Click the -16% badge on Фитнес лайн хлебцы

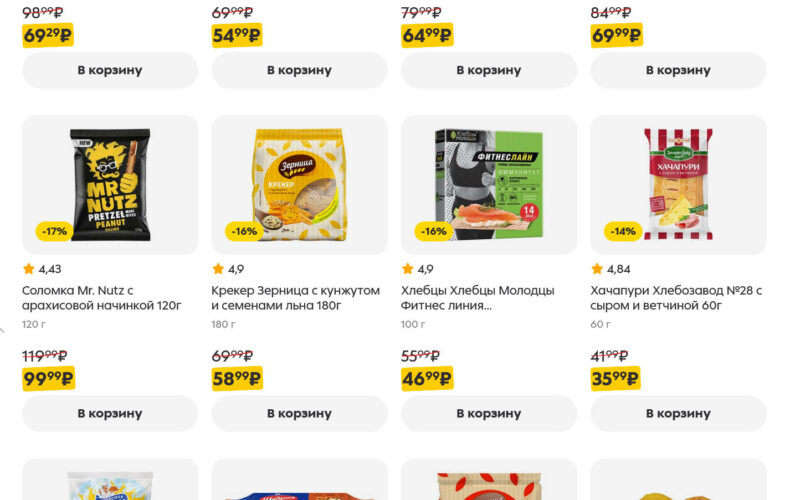[x=434, y=231]
